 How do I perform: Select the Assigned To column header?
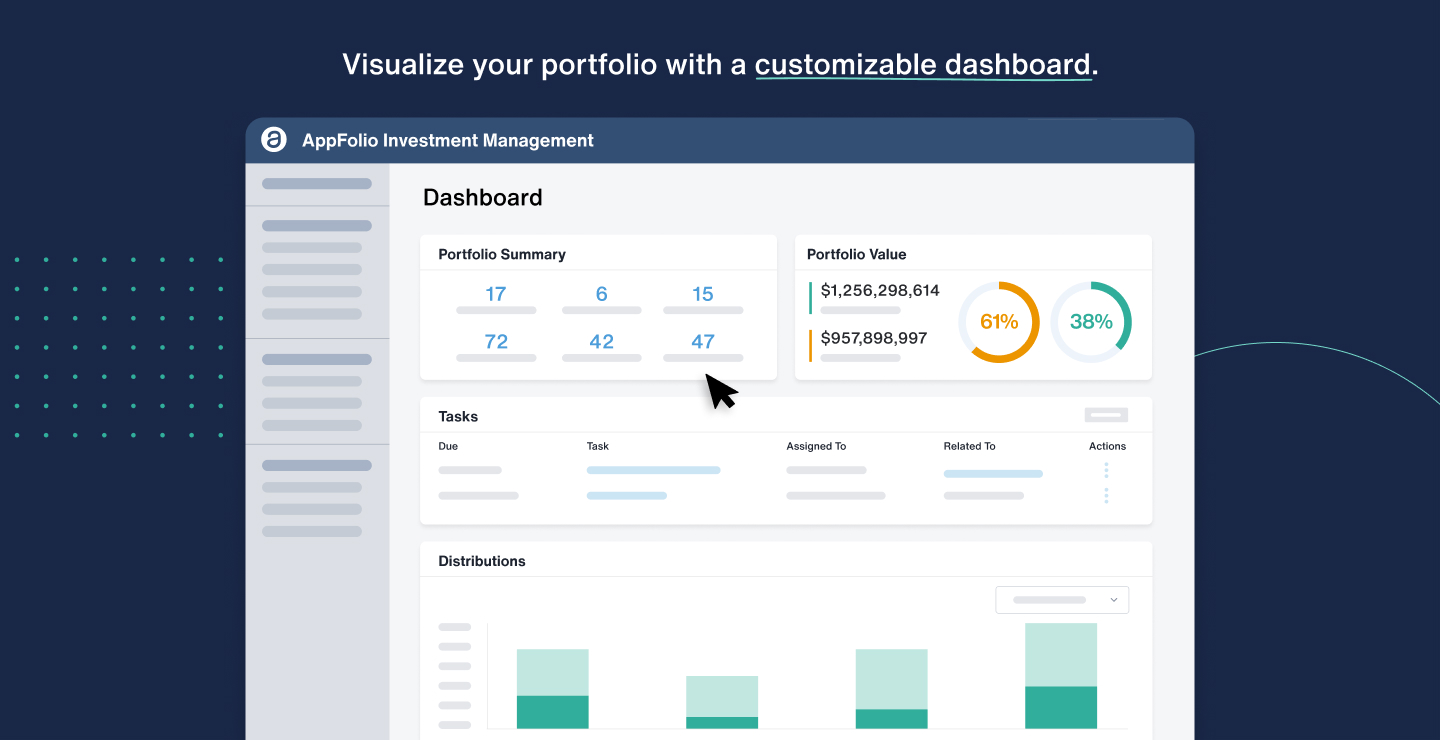tap(816, 446)
